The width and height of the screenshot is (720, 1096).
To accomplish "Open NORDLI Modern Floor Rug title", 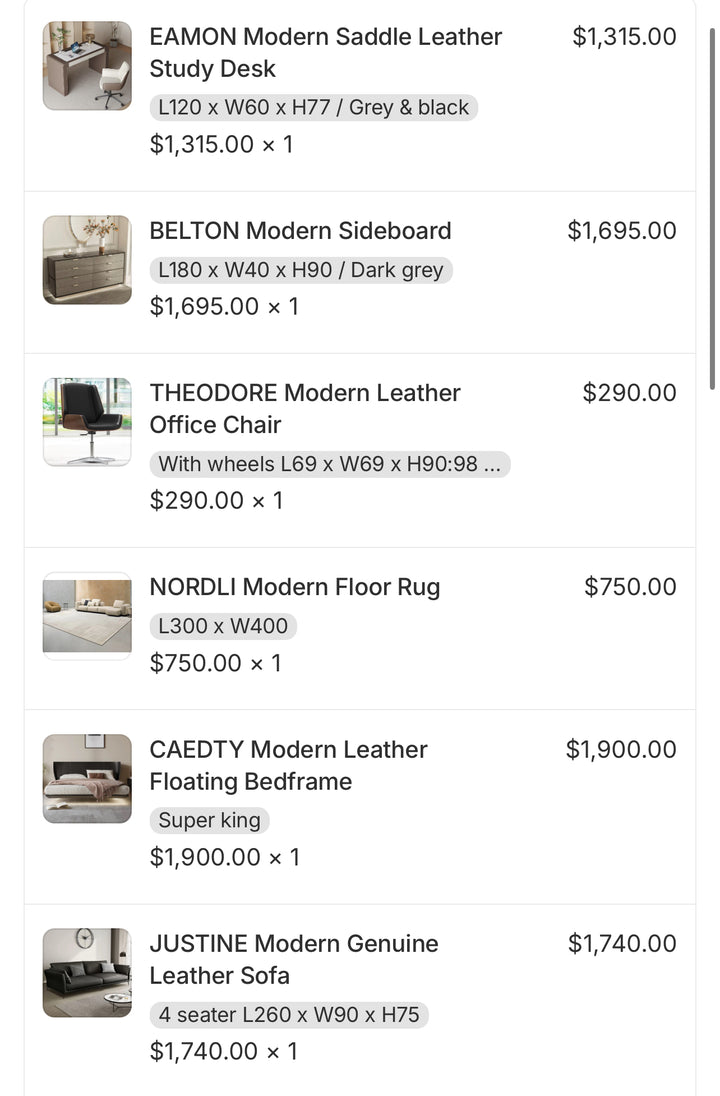I will tap(294, 587).
